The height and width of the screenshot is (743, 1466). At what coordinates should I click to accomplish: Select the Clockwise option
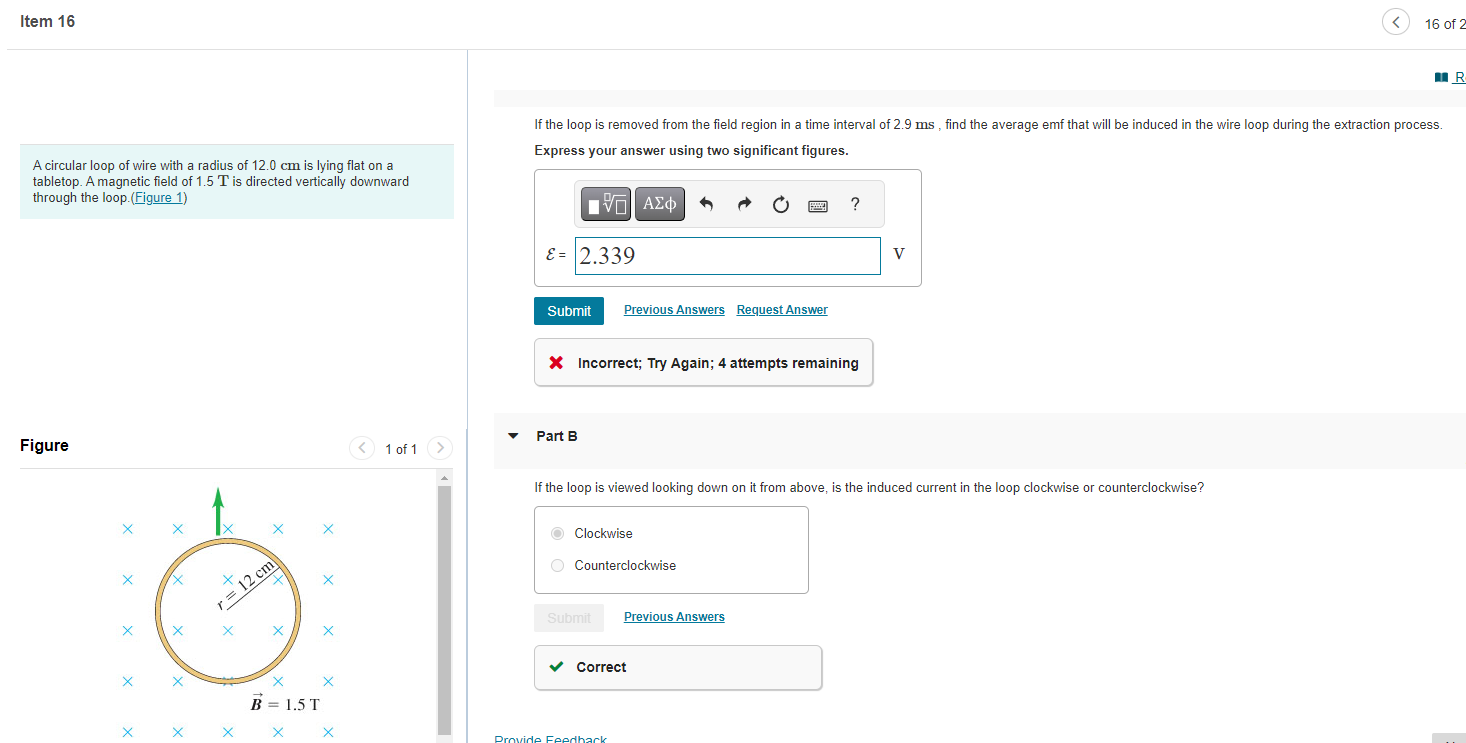click(x=558, y=533)
